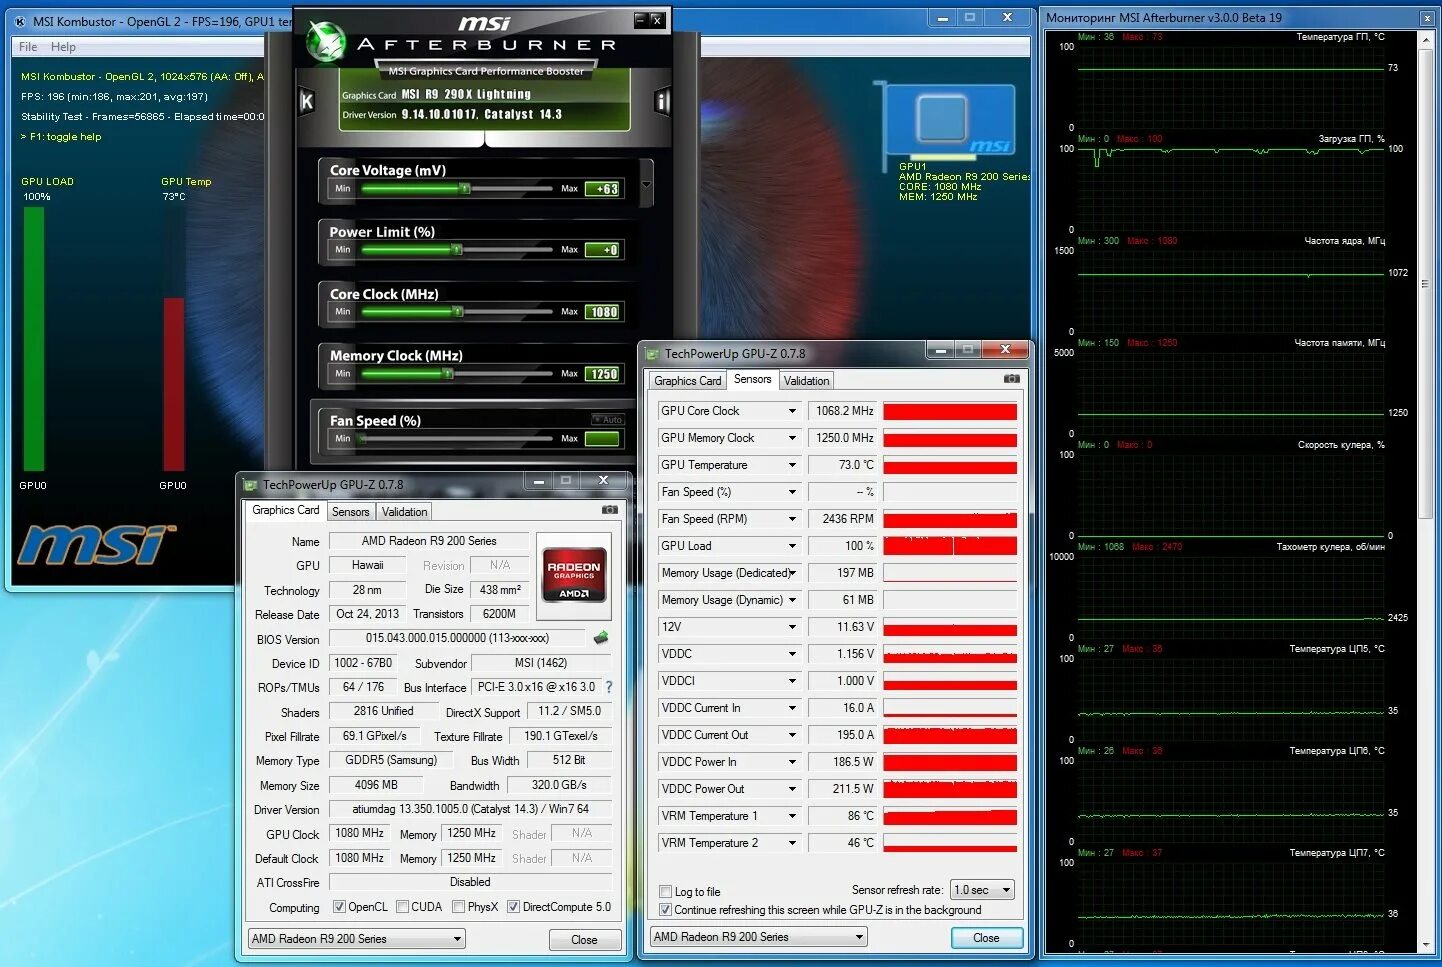
Task: Toggle Continue refreshing in background checkbox
Action: click(x=665, y=910)
